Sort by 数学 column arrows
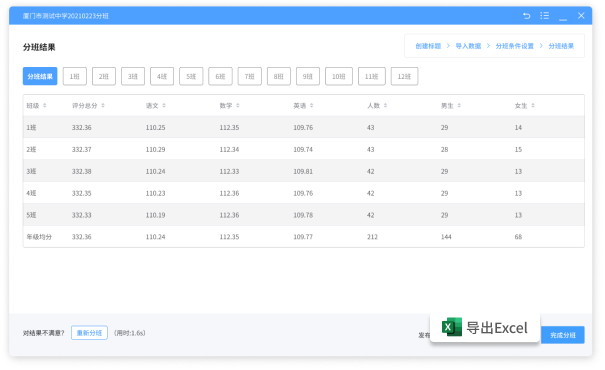This screenshot has height=370, width=605. point(238,105)
